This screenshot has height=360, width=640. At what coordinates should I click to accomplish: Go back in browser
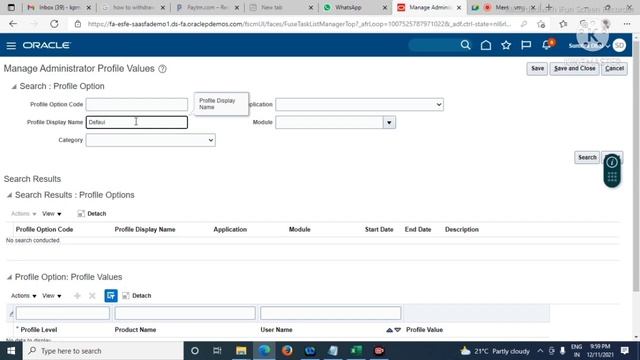pos(13,24)
